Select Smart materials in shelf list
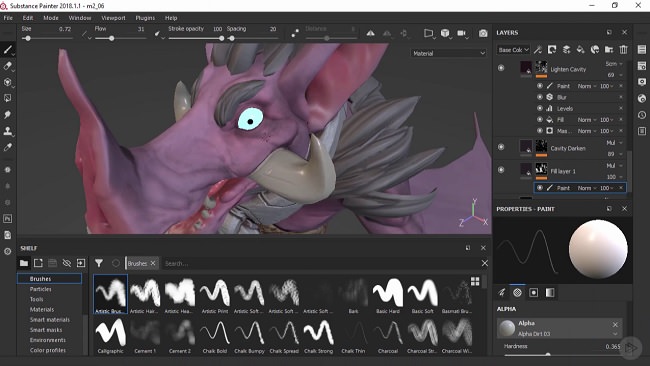 pyautogui.click(x=50, y=320)
